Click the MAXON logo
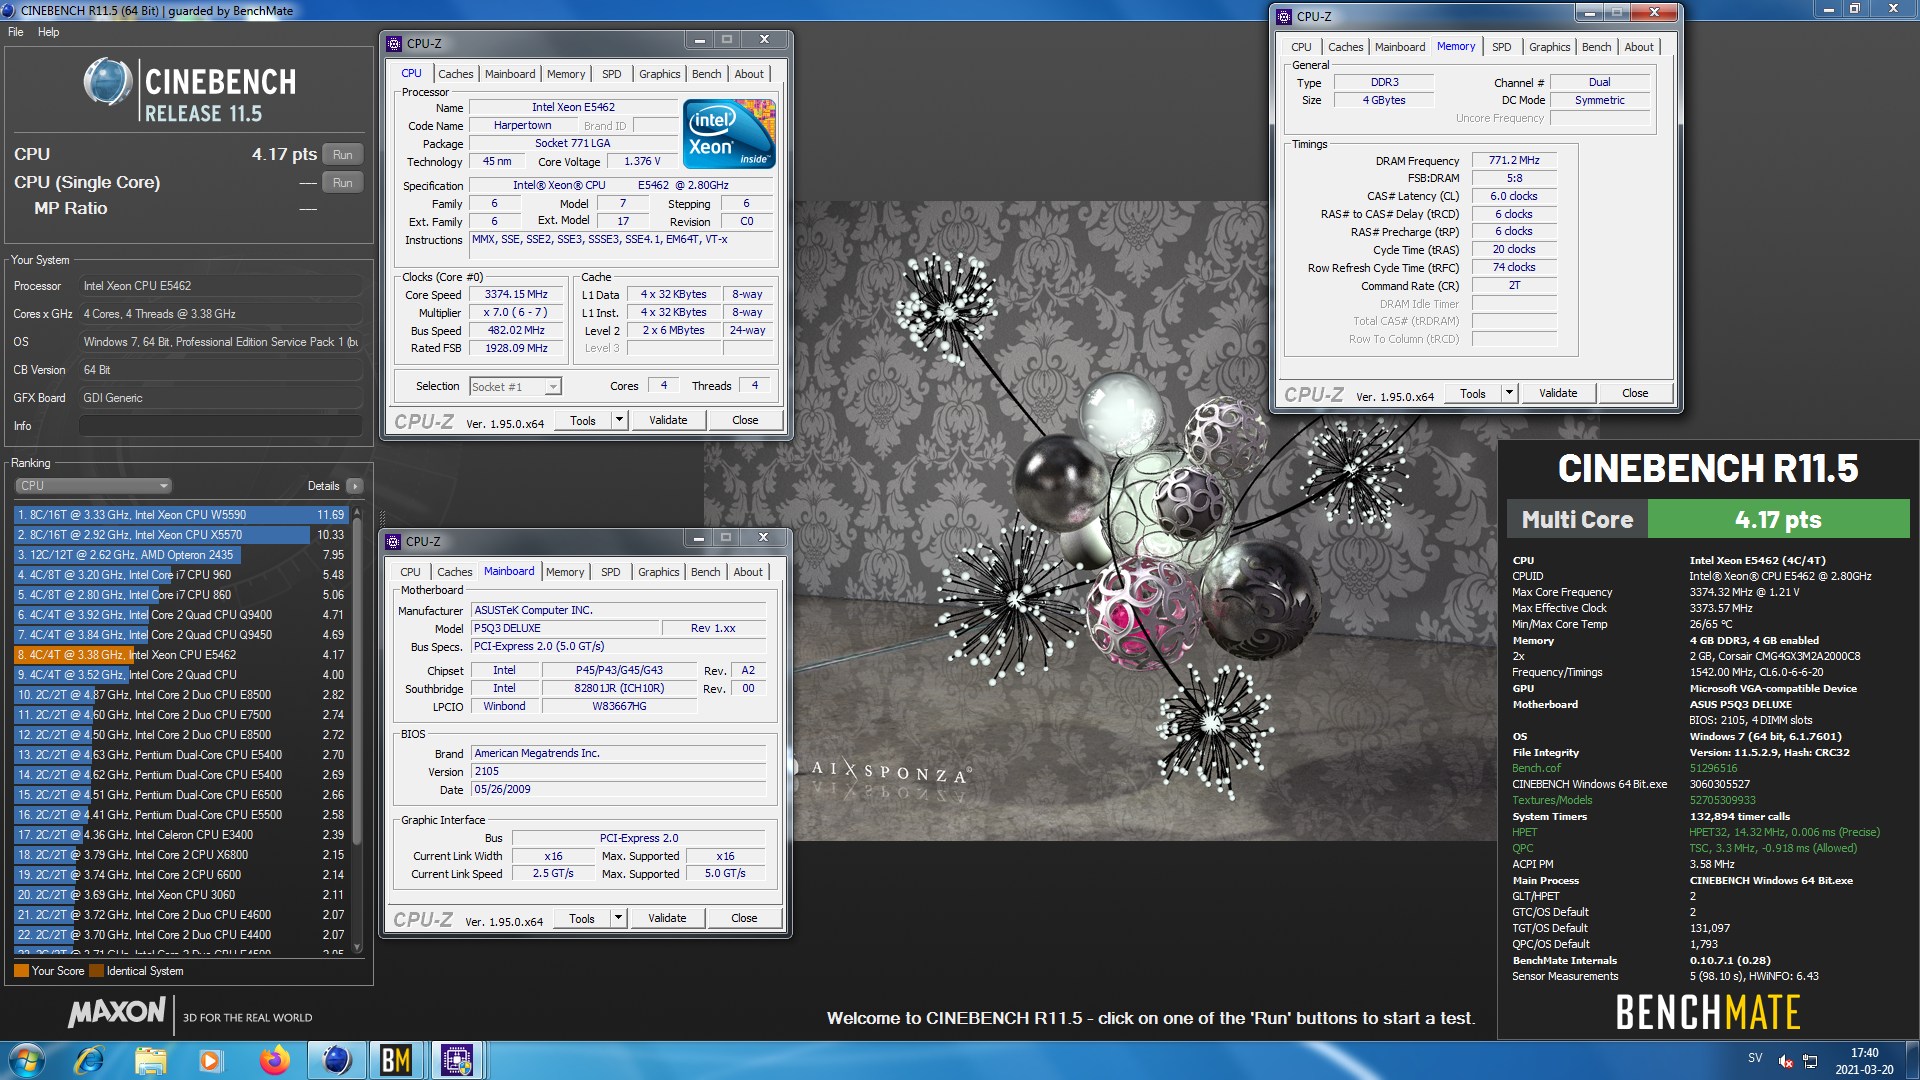Screen dimensions: 1920x1080 click(x=116, y=1013)
